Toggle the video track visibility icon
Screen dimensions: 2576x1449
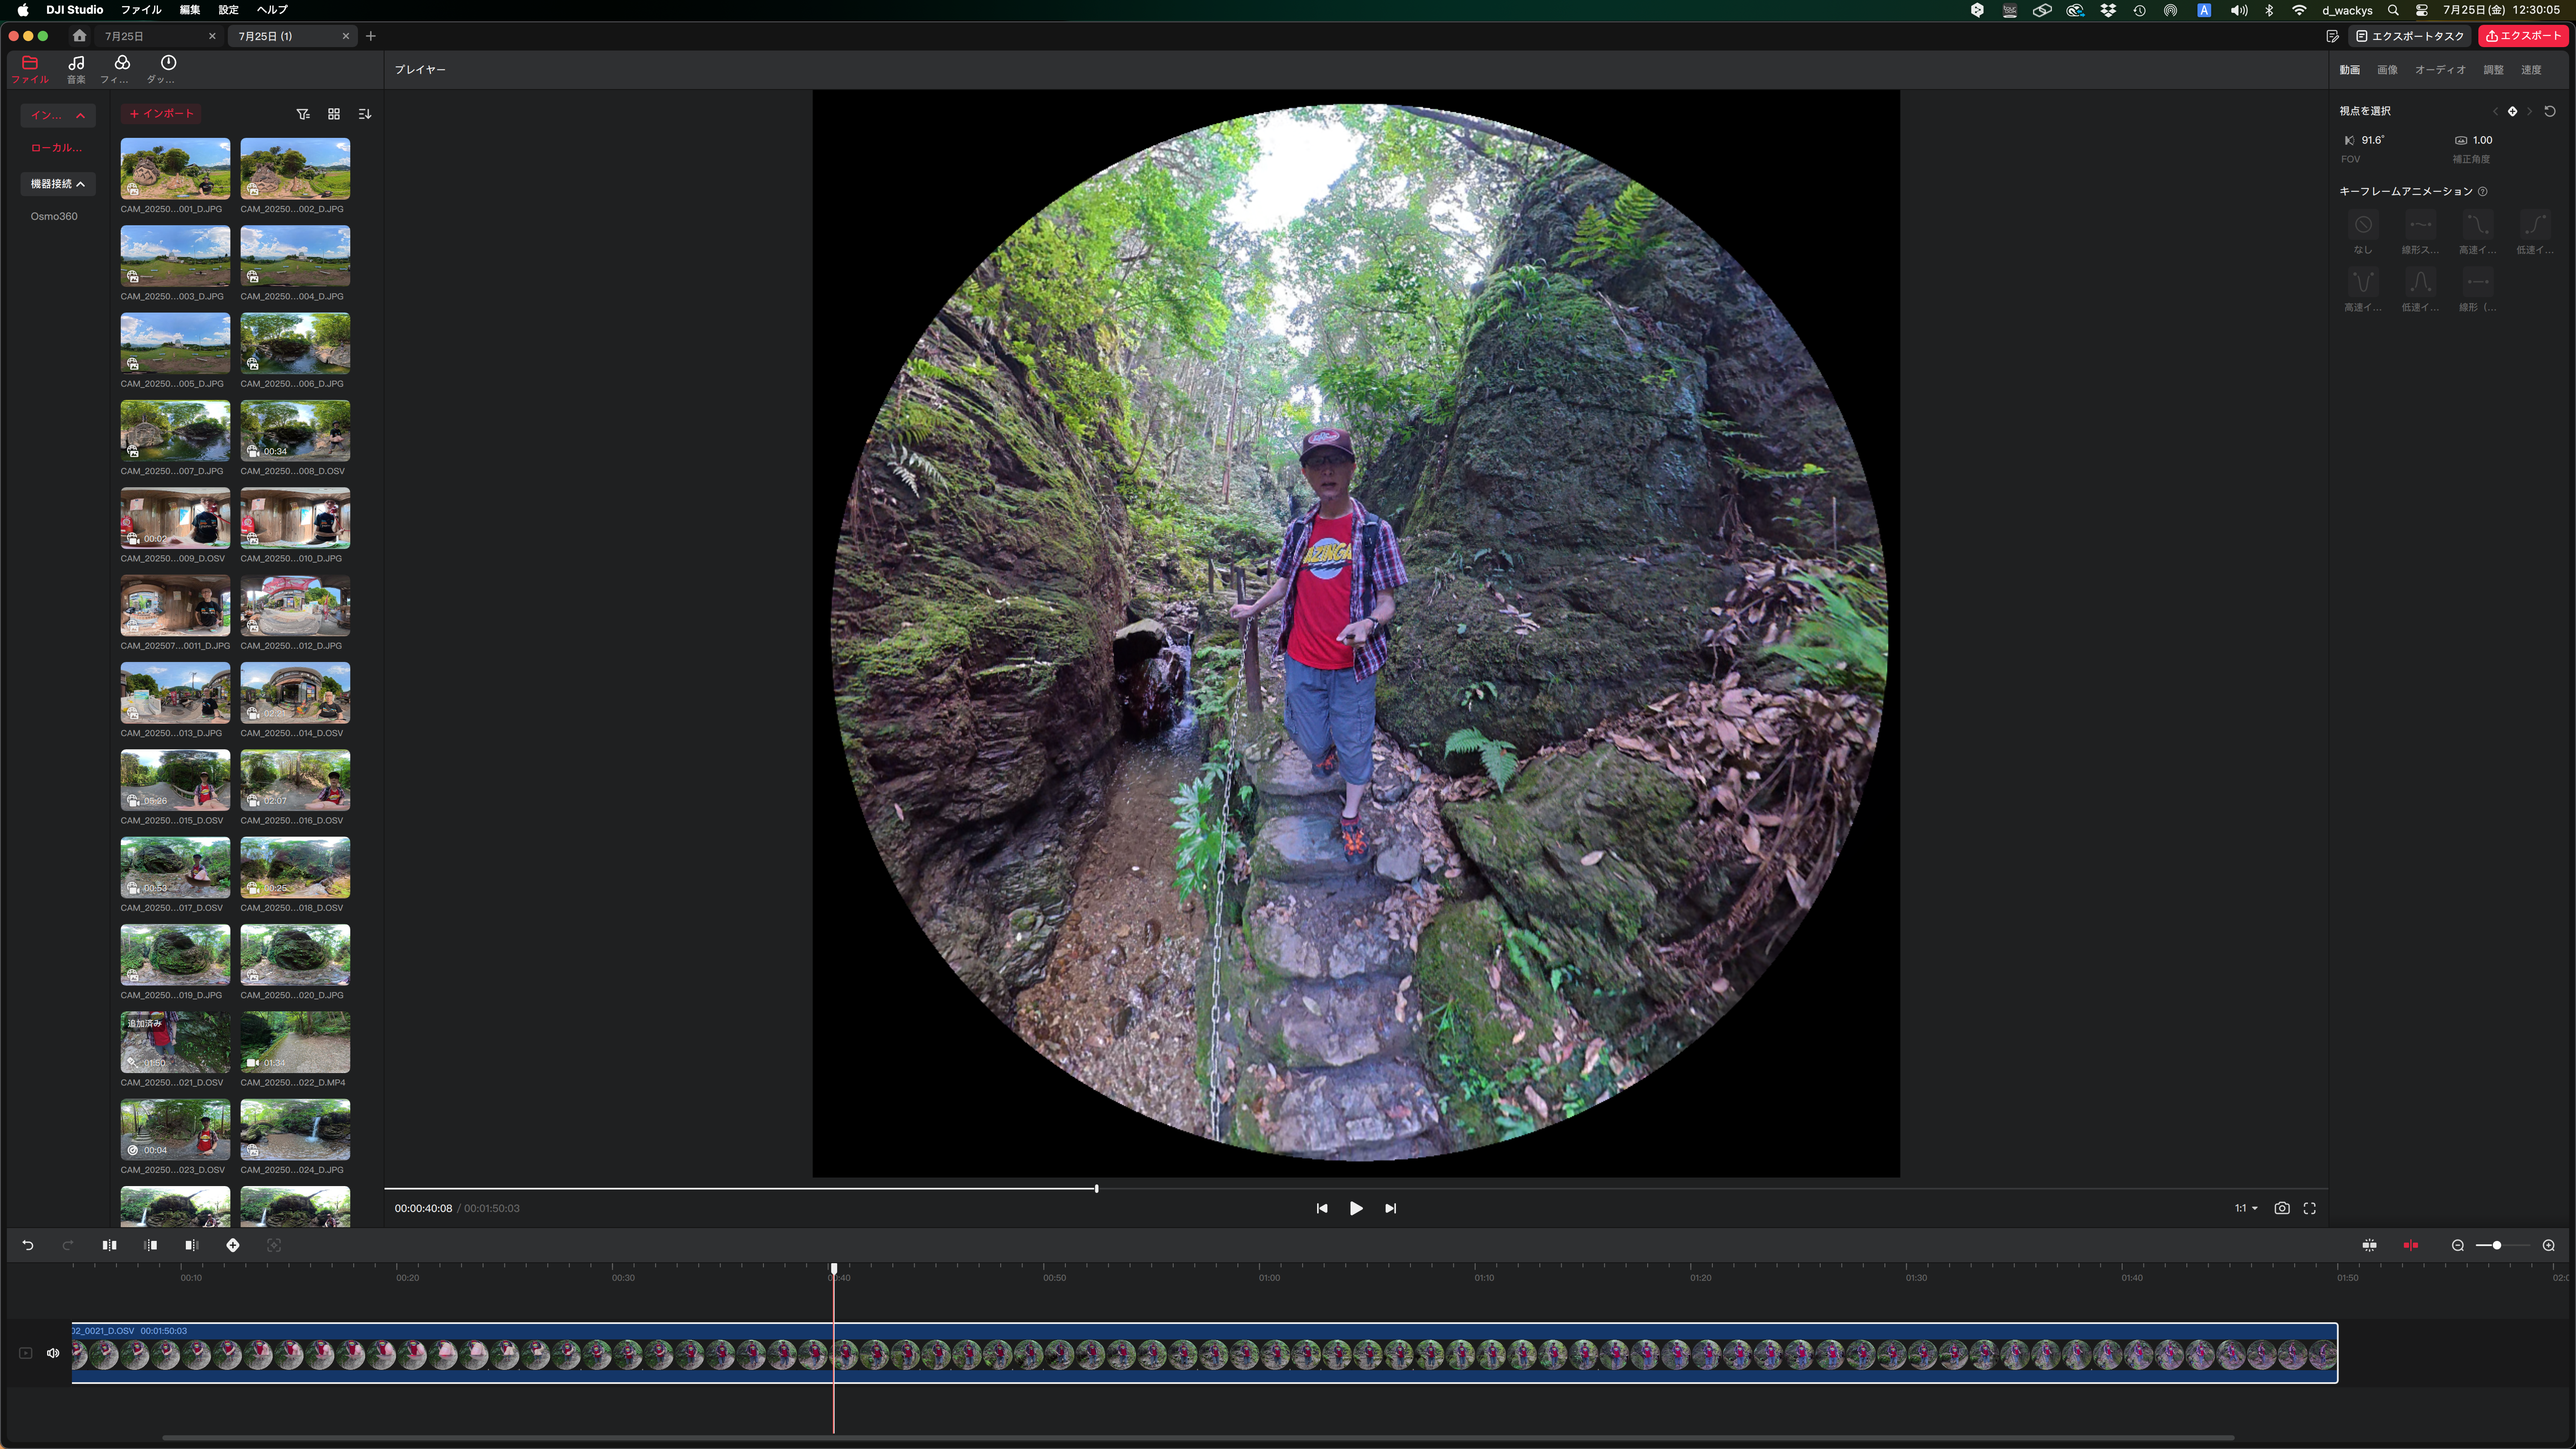click(26, 1353)
